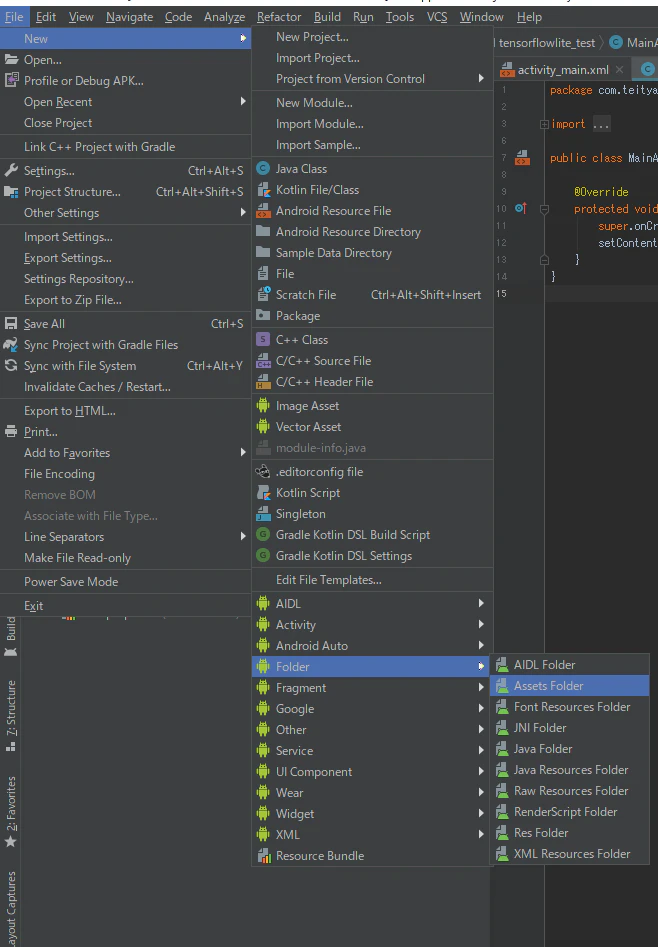658x947 pixels.
Task: Select Export to Zip File... entry
Action: 126,300
